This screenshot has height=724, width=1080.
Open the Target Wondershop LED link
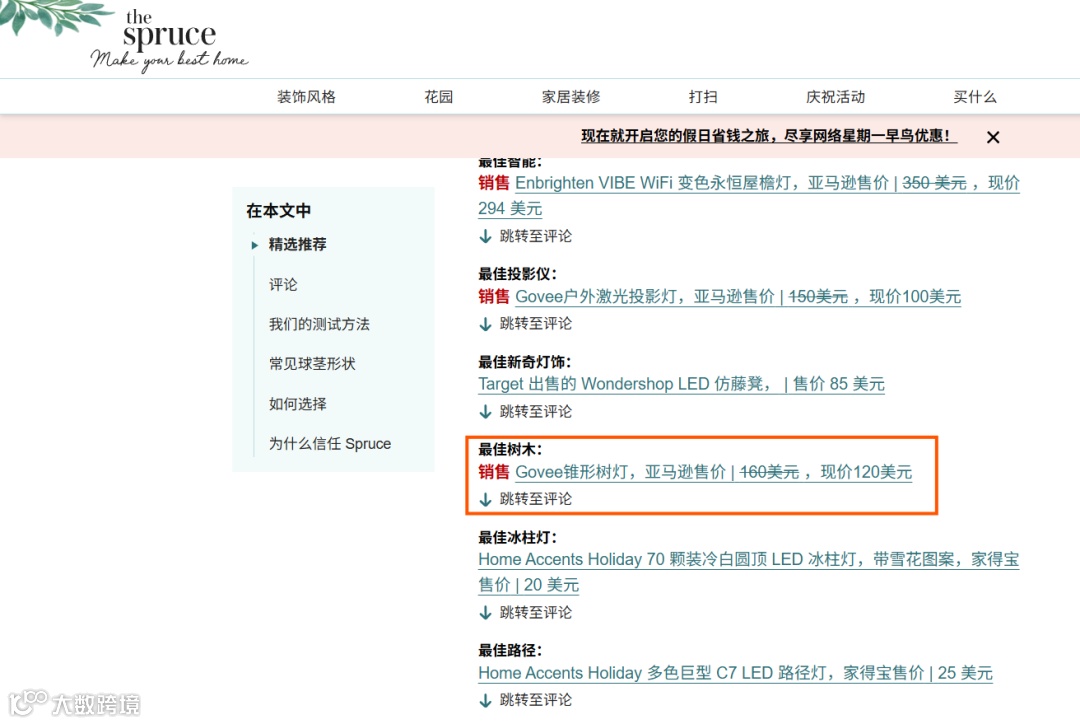coord(681,384)
